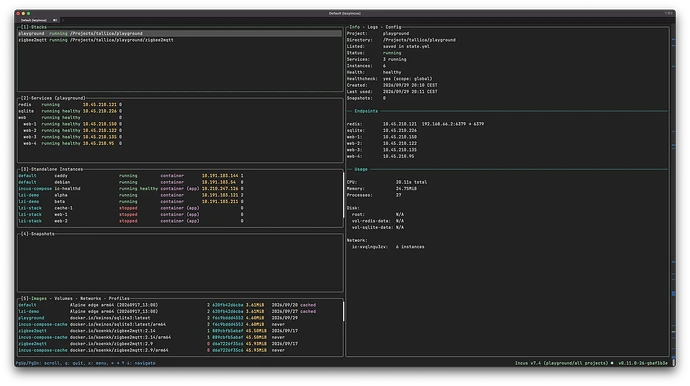Open the Config tab in right panel
Image resolution: width=690 pixels, height=386 pixels.
(x=393, y=27)
